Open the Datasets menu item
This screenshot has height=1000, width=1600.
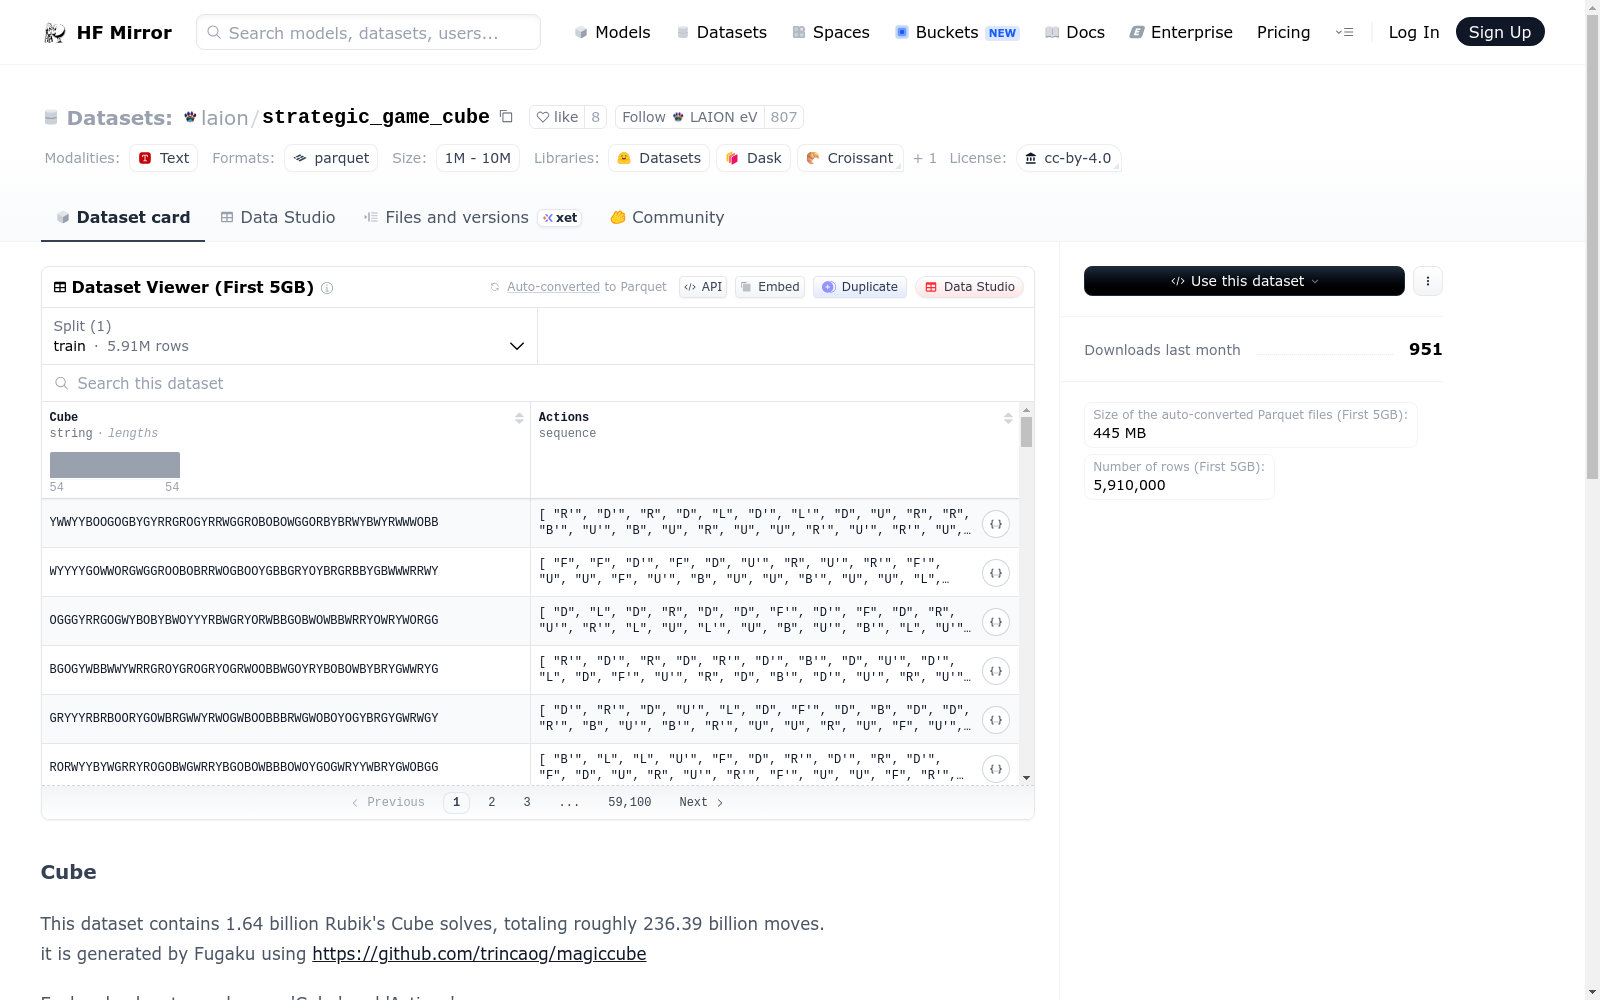(x=721, y=32)
